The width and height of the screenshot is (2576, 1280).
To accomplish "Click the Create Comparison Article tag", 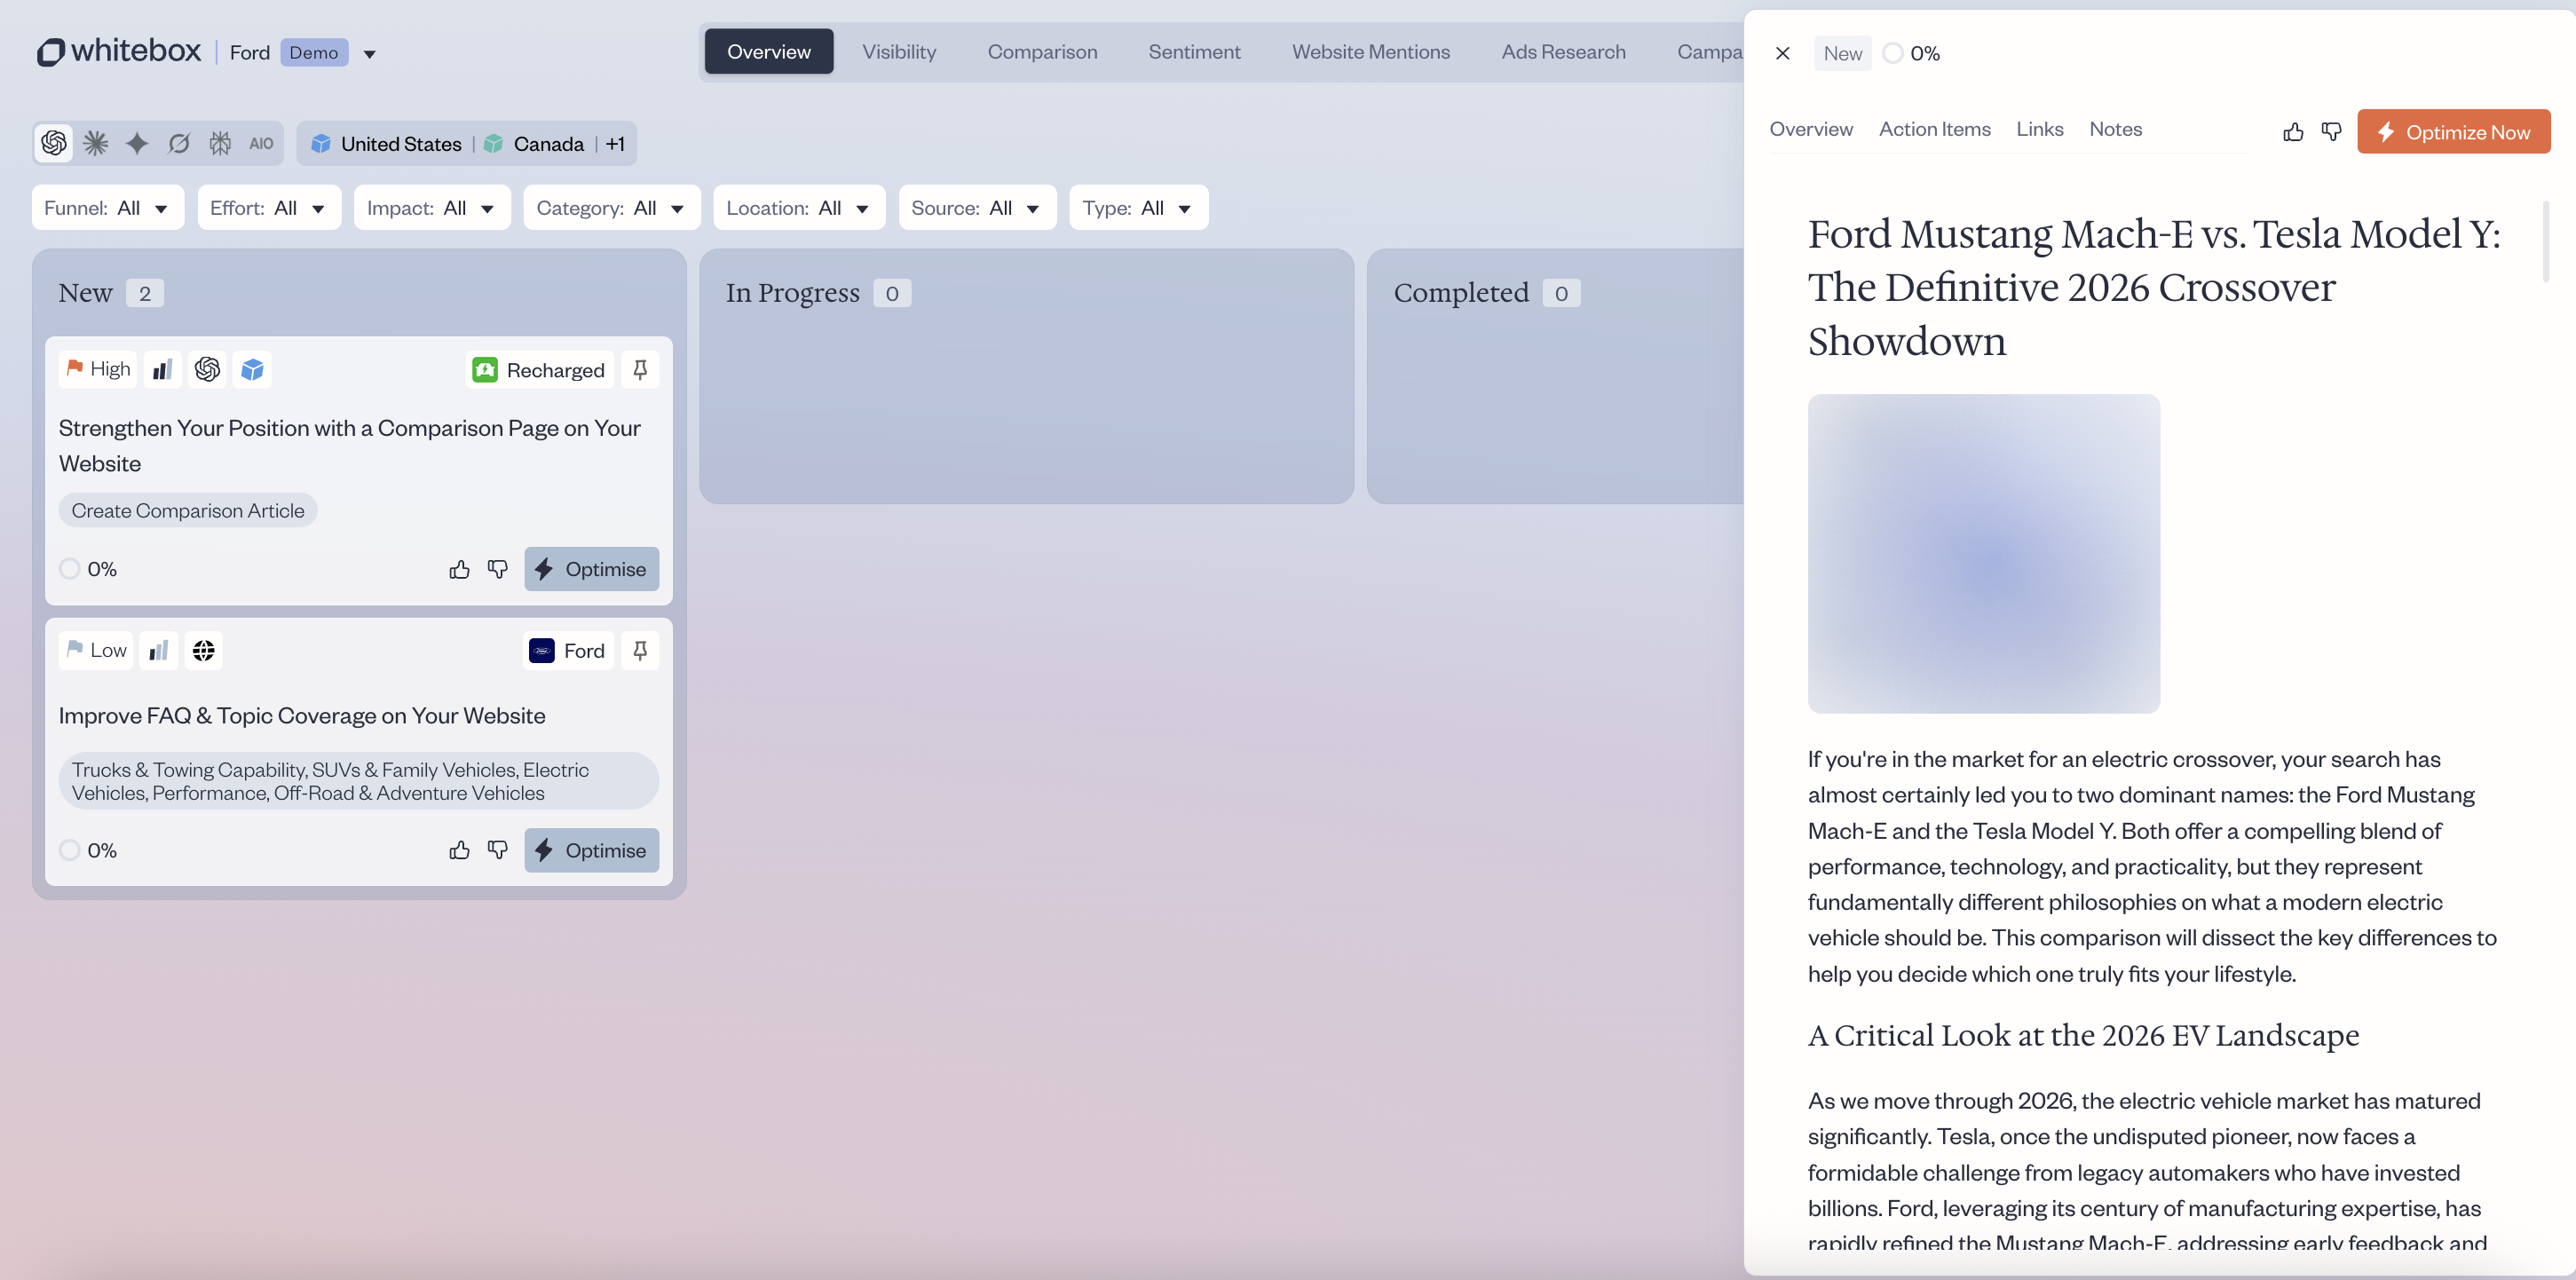I will 188,510.
